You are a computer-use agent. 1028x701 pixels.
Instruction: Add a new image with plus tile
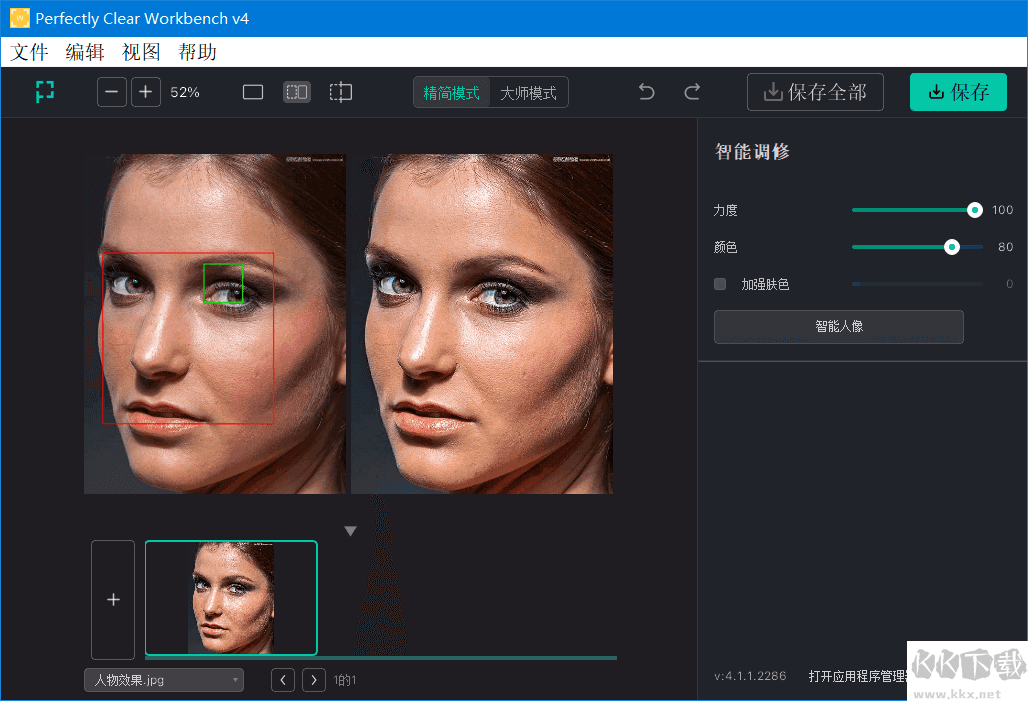pyautogui.click(x=113, y=599)
